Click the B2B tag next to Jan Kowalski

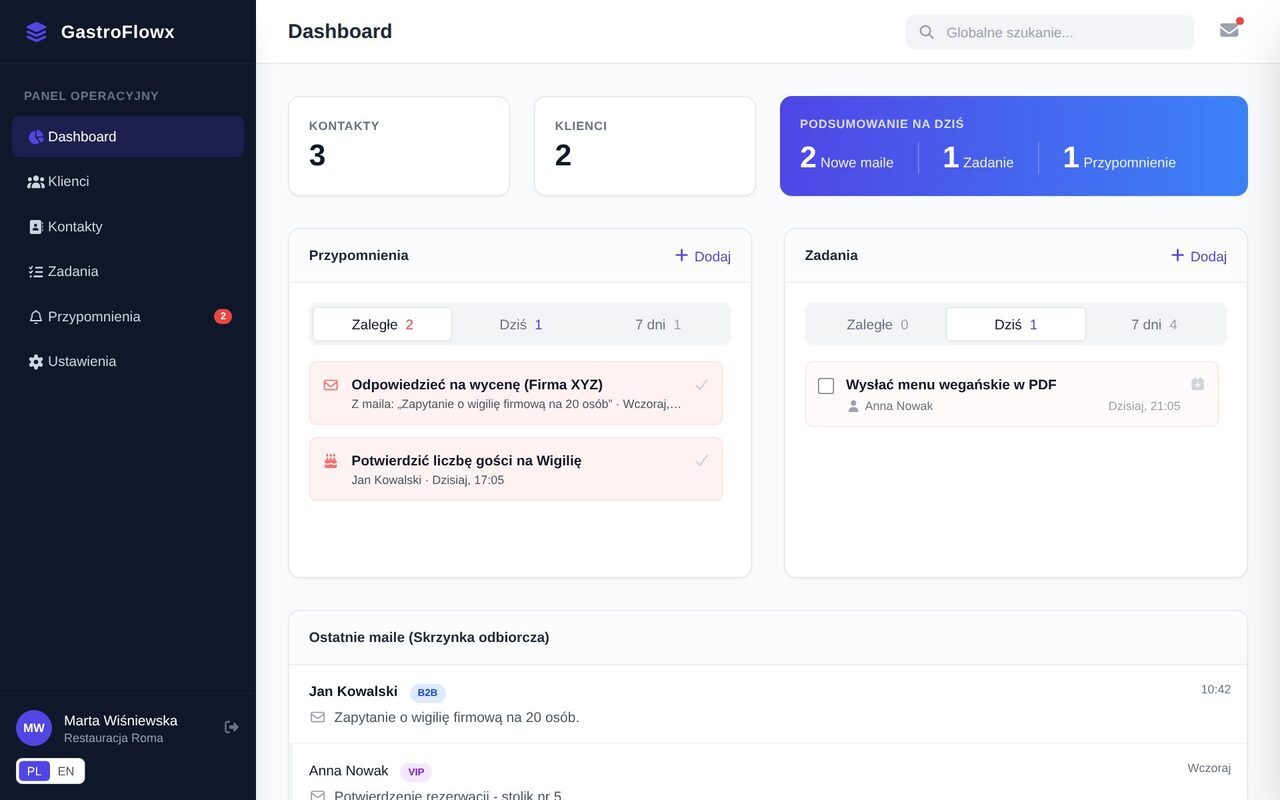(x=427, y=693)
